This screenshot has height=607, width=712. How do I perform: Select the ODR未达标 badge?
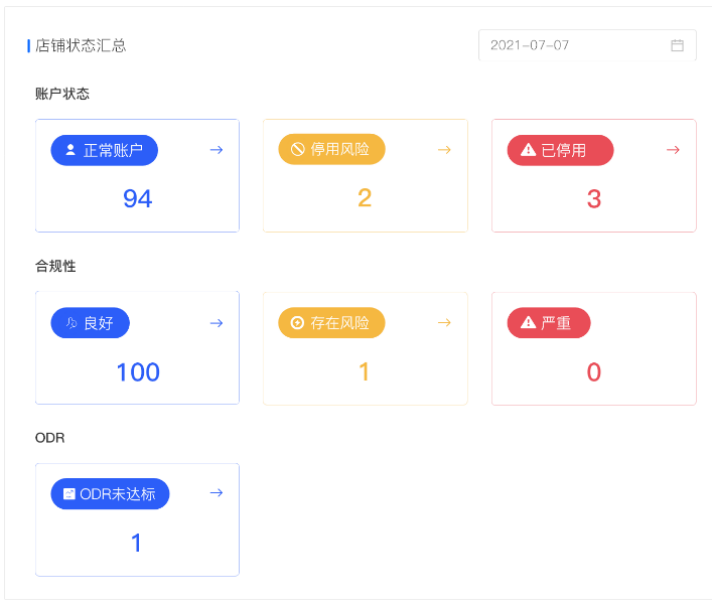(x=110, y=493)
